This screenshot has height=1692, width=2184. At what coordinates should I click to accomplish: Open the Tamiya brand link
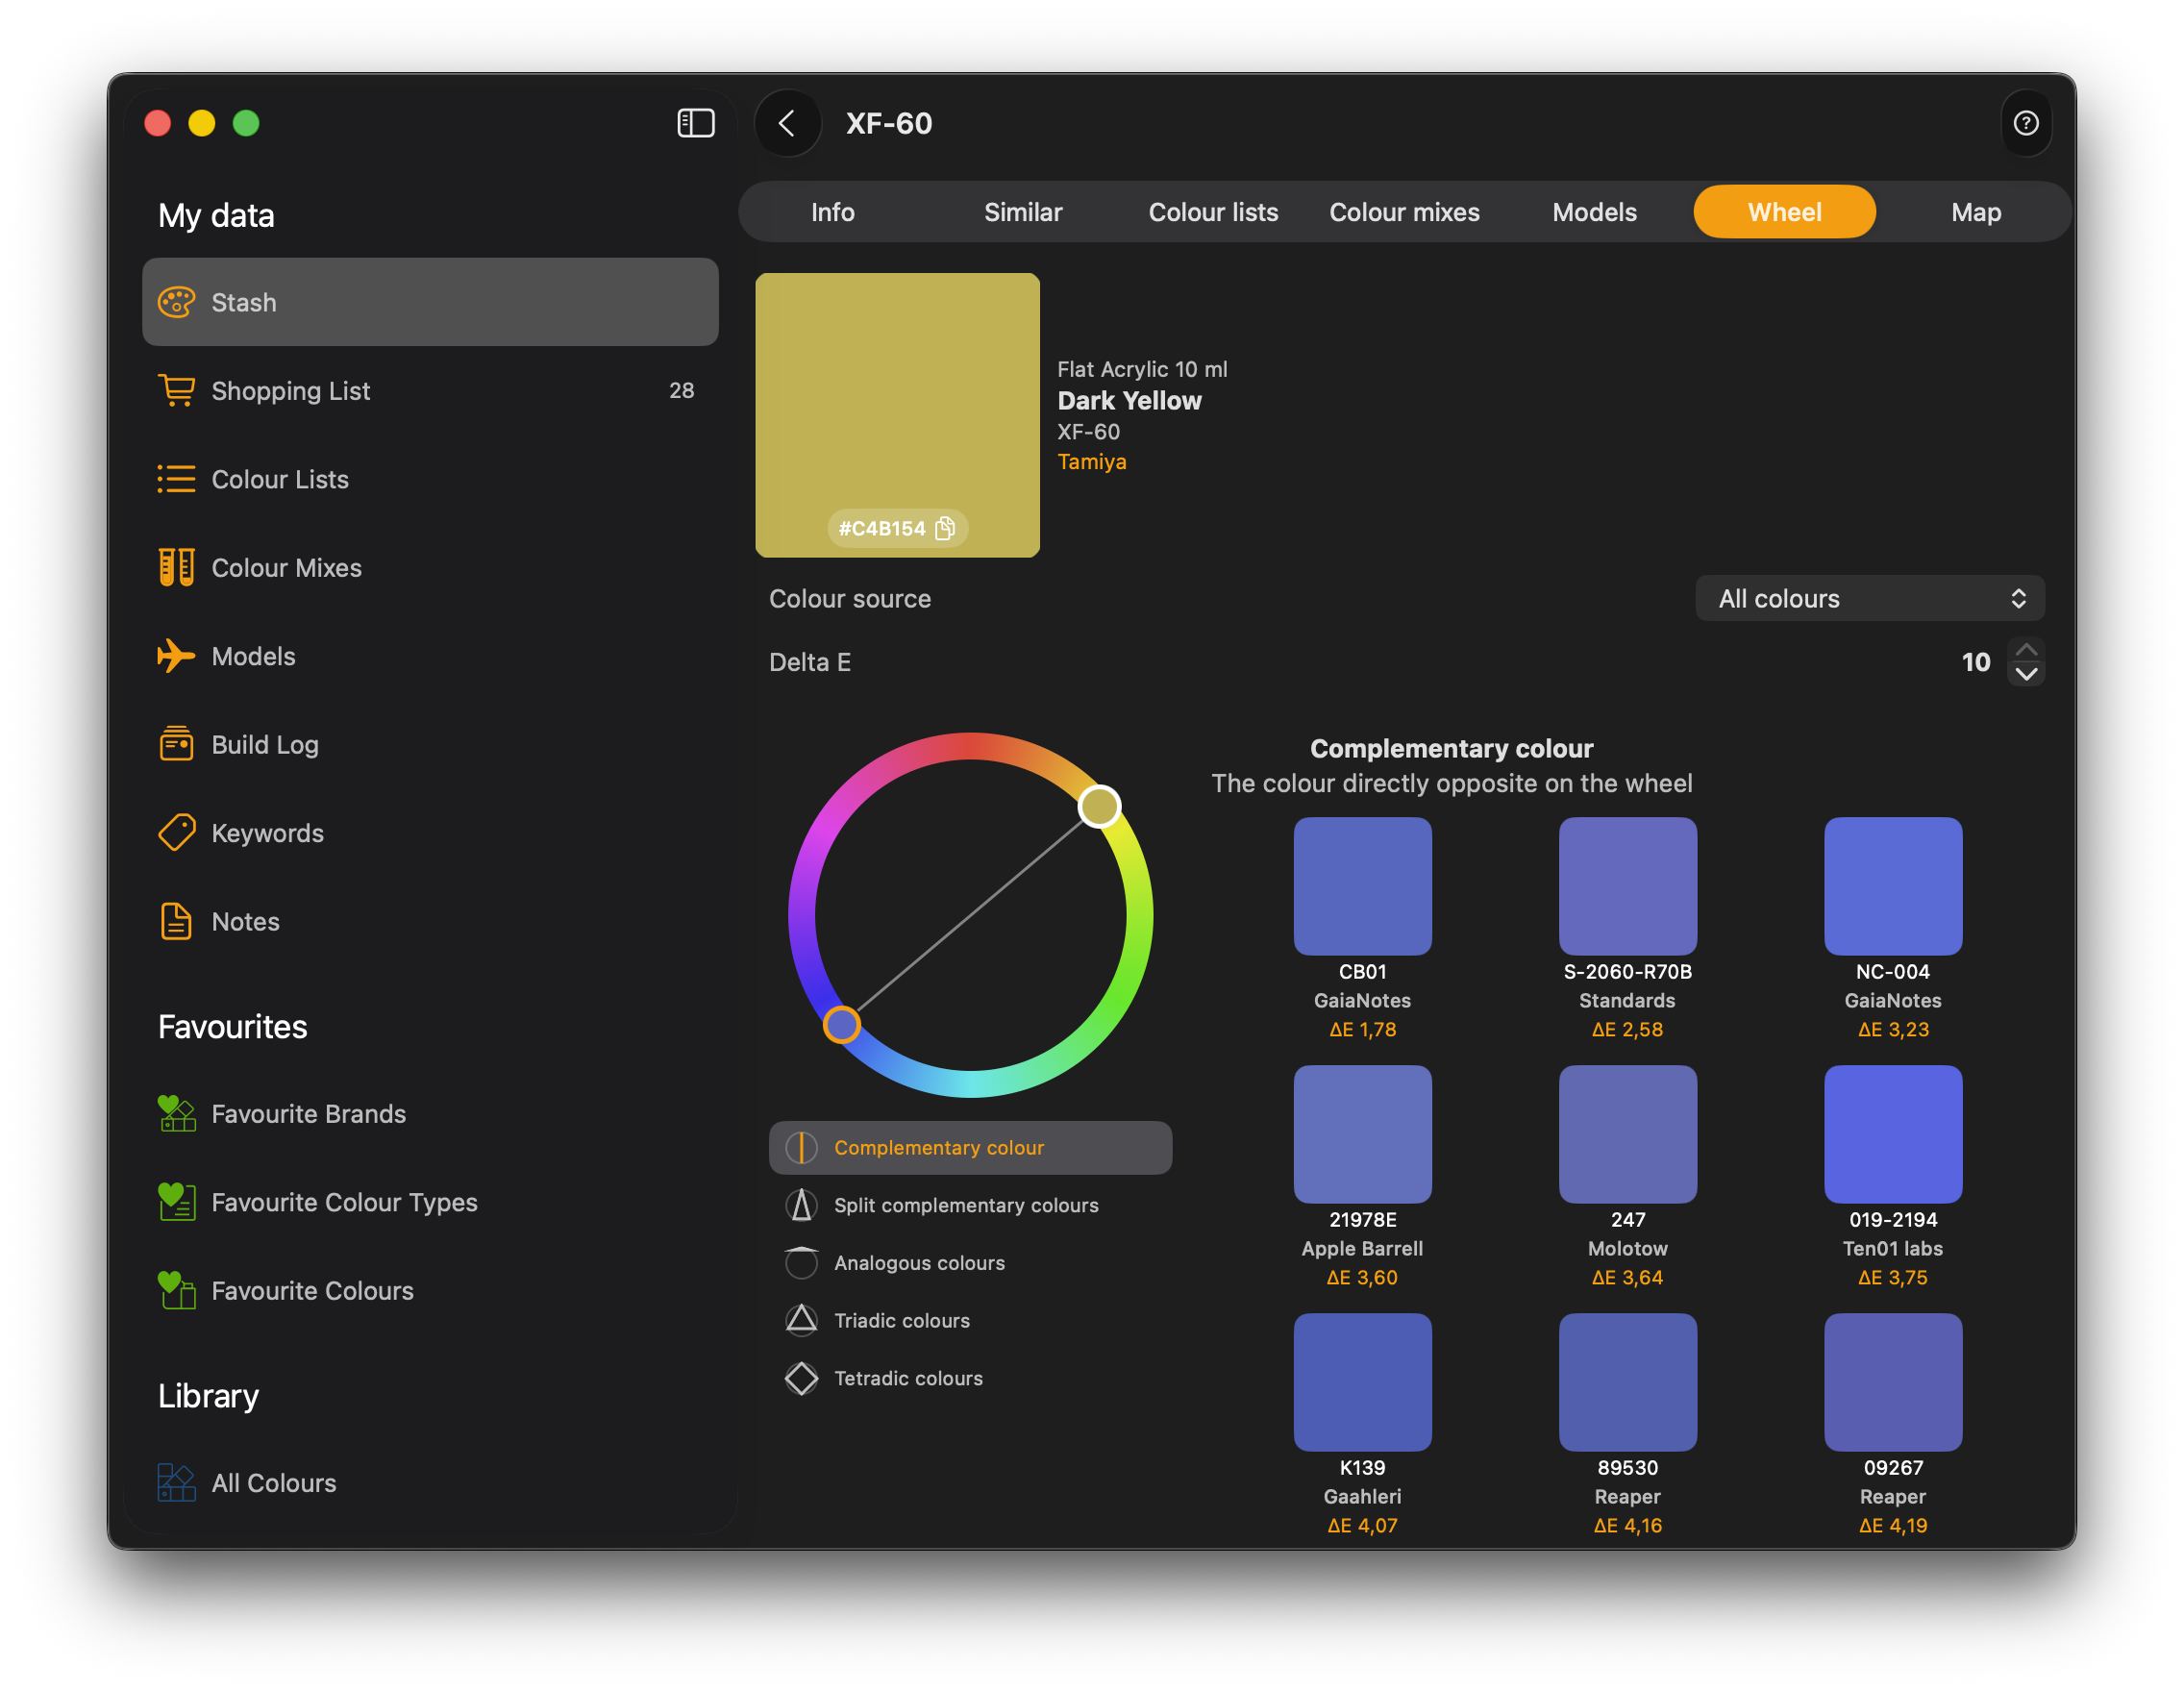pyautogui.click(x=1092, y=461)
